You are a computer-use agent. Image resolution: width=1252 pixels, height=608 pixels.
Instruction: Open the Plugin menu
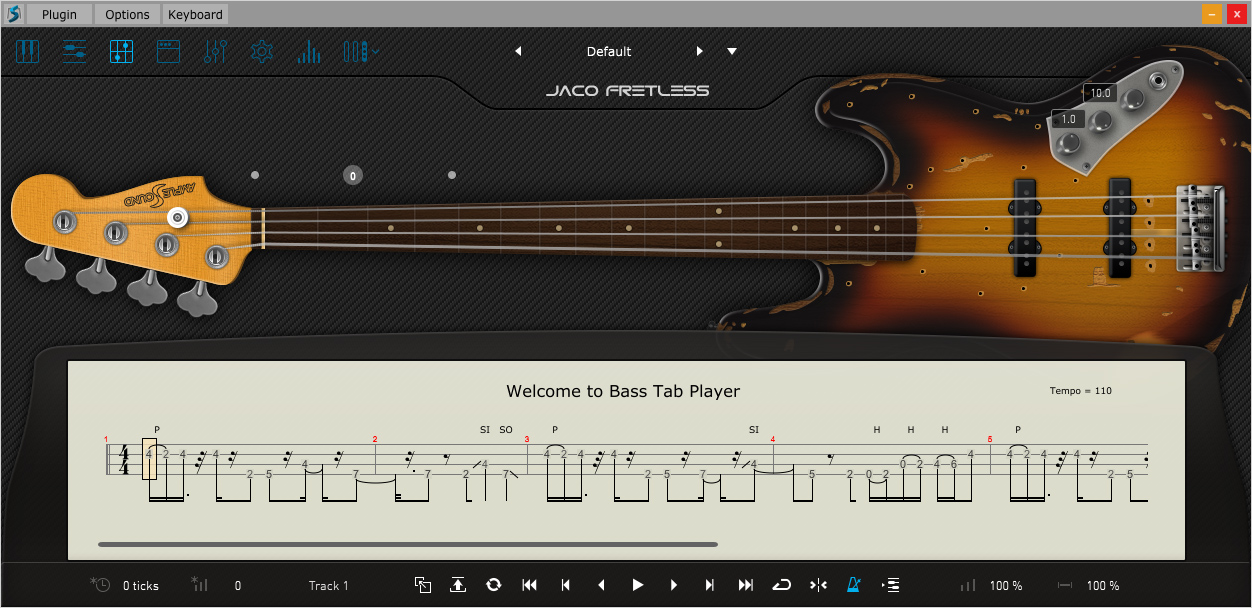(x=59, y=14)
